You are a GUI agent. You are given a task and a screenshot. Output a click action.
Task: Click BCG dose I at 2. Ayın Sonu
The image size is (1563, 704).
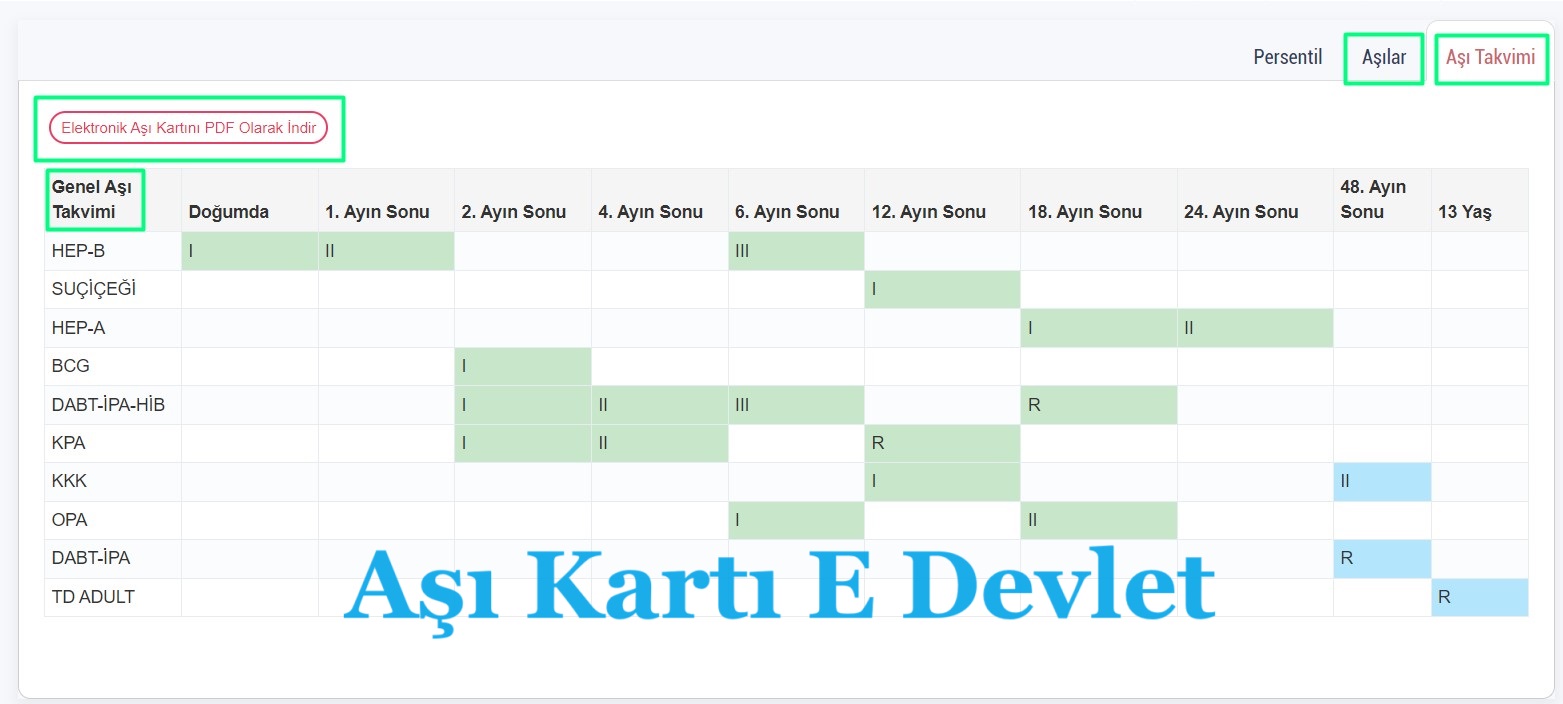[523, 366]
